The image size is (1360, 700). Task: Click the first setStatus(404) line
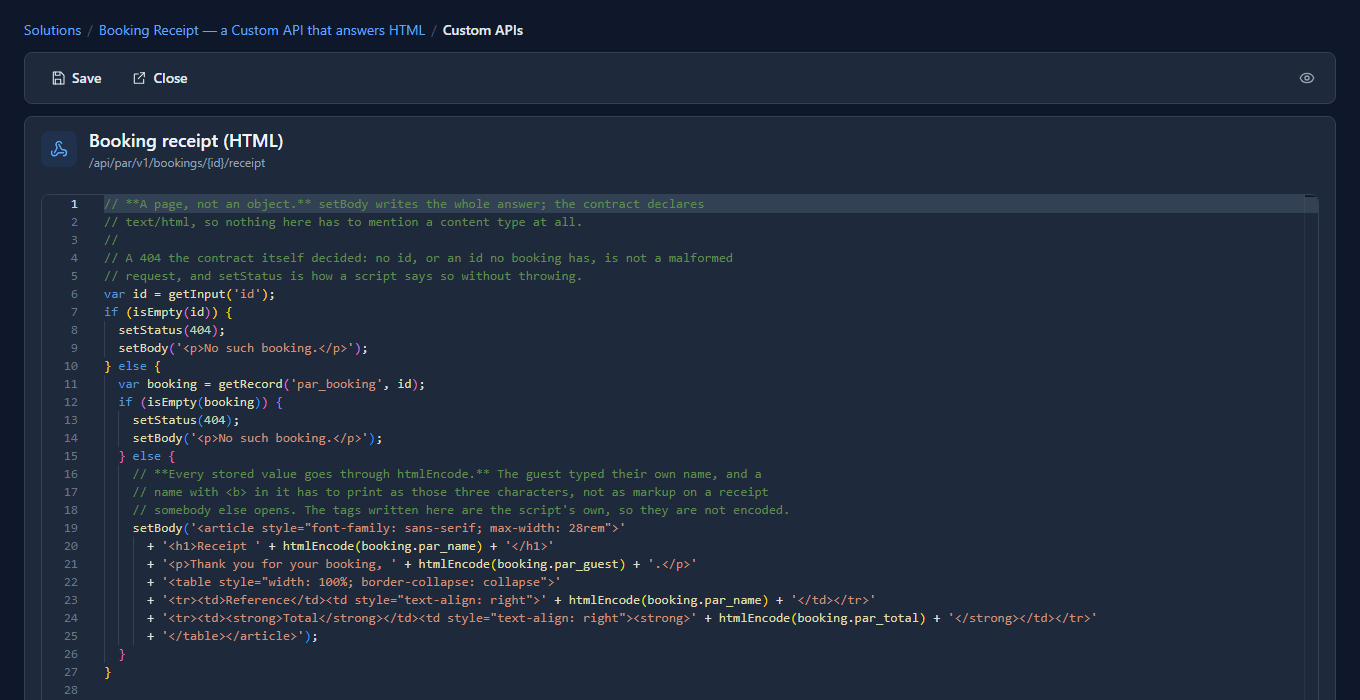click(x=172, y=330)
